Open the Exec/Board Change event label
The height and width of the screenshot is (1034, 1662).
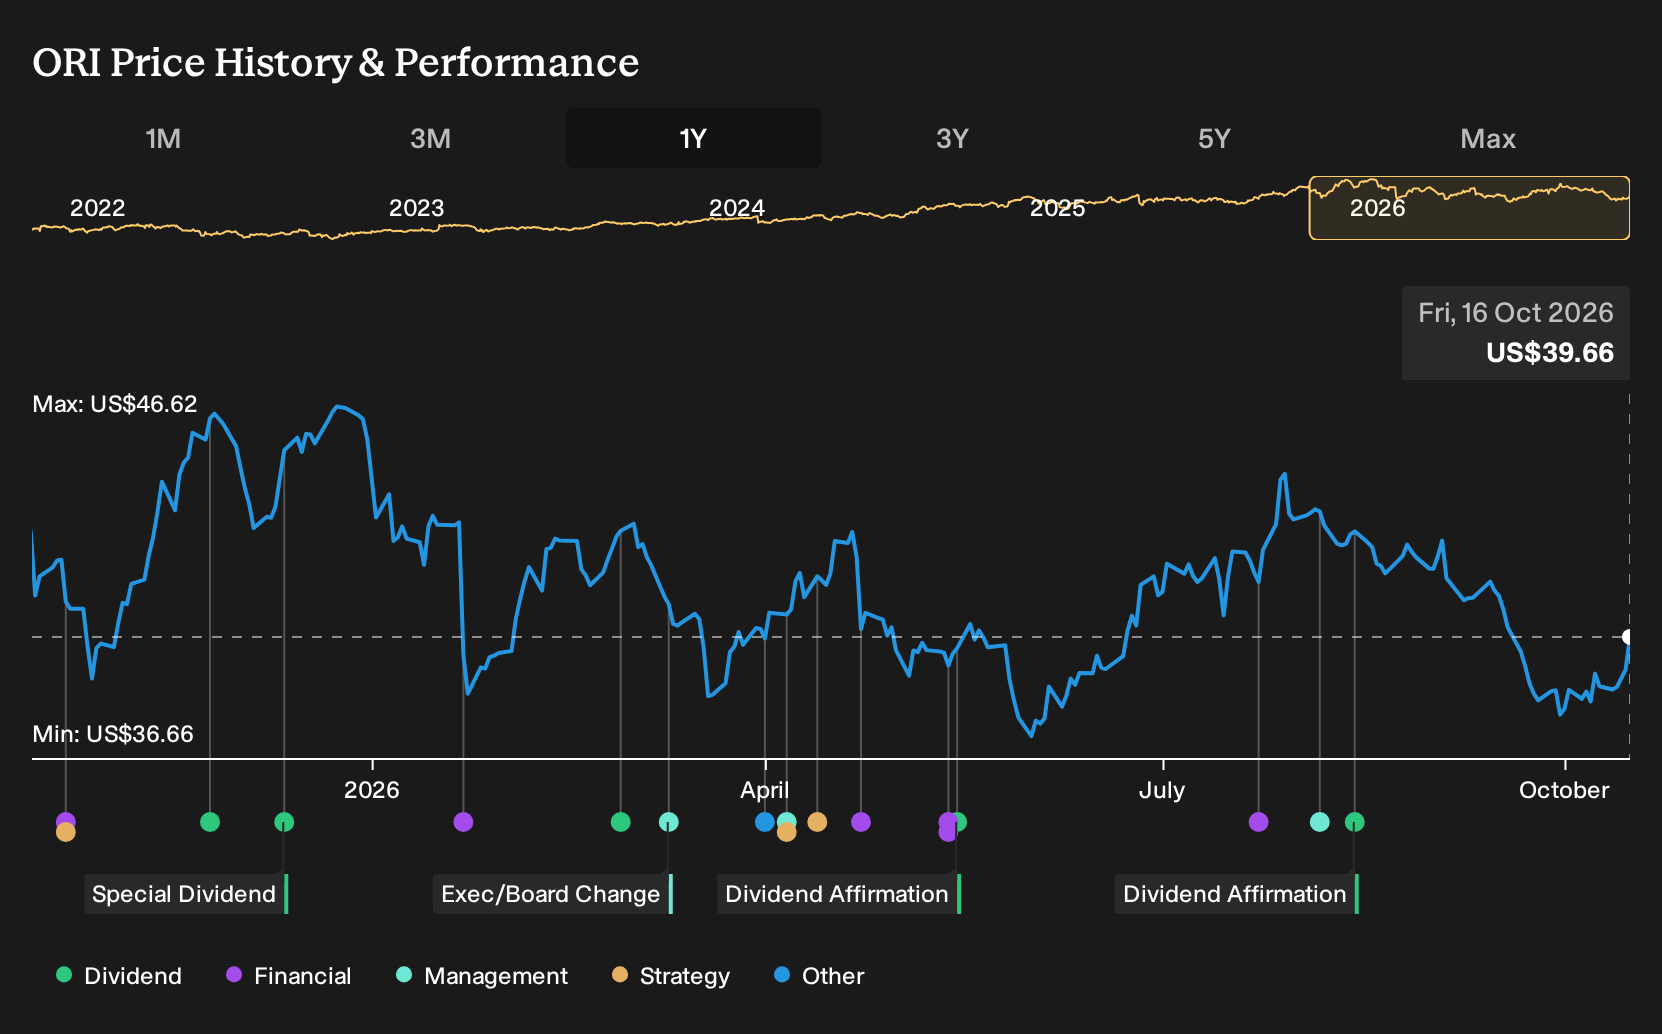(553, 894)
